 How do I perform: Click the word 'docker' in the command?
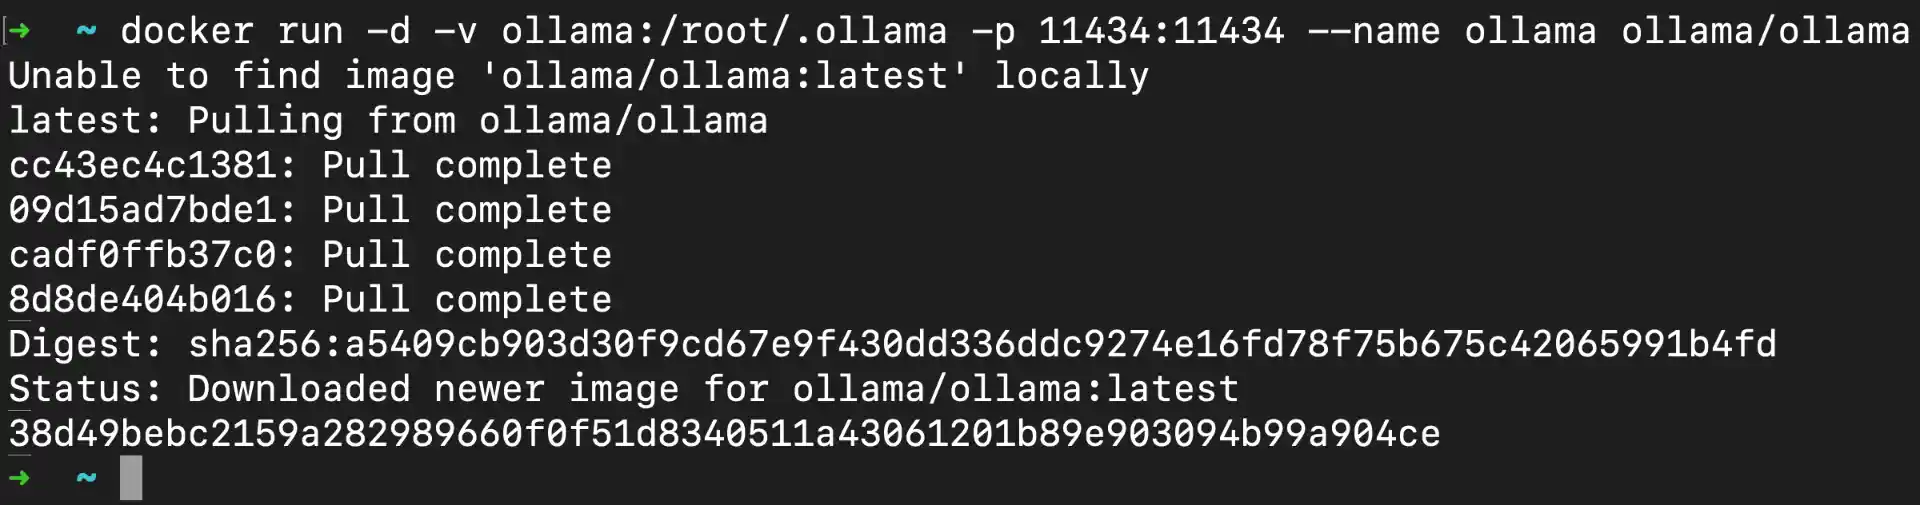tap(187, 31)
